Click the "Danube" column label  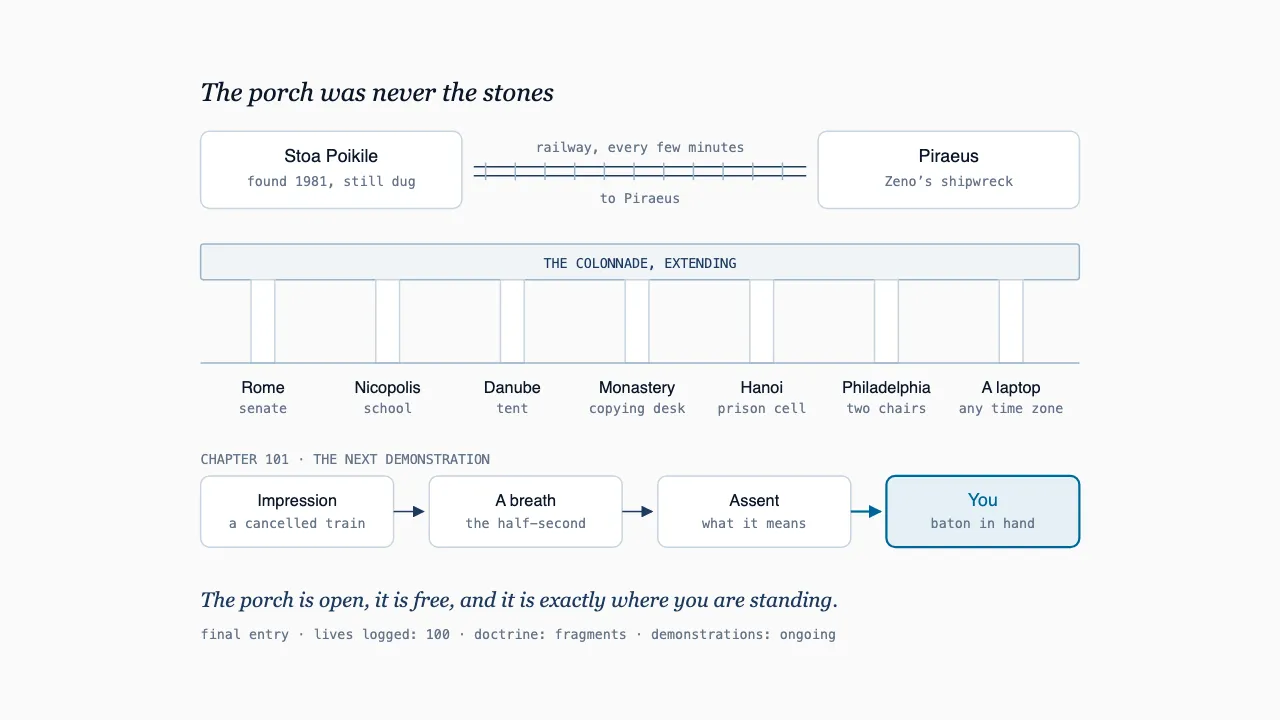click(x=512, y=387)
